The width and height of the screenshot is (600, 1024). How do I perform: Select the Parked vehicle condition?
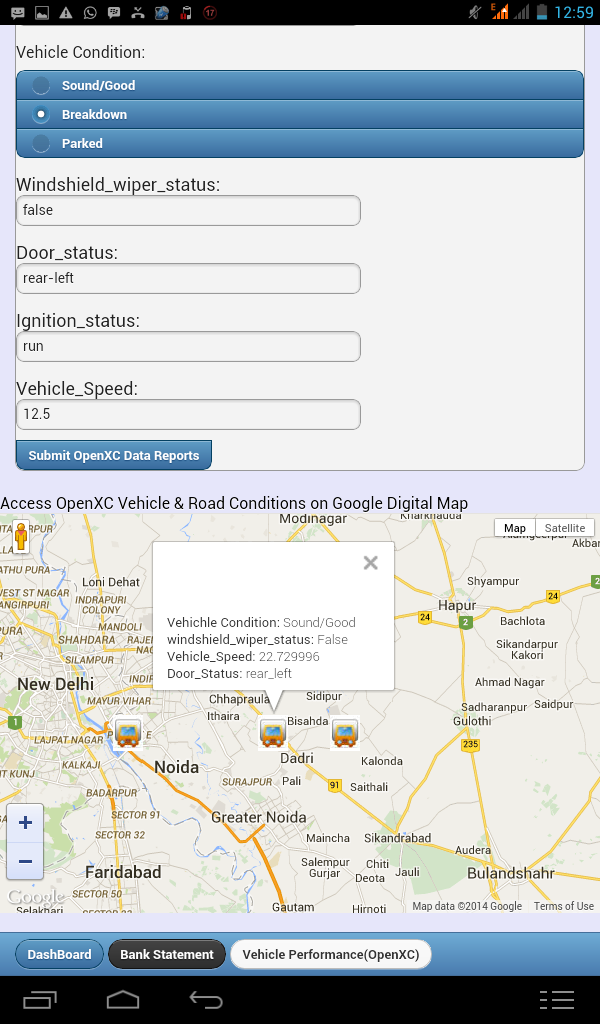tap(300, 143)
